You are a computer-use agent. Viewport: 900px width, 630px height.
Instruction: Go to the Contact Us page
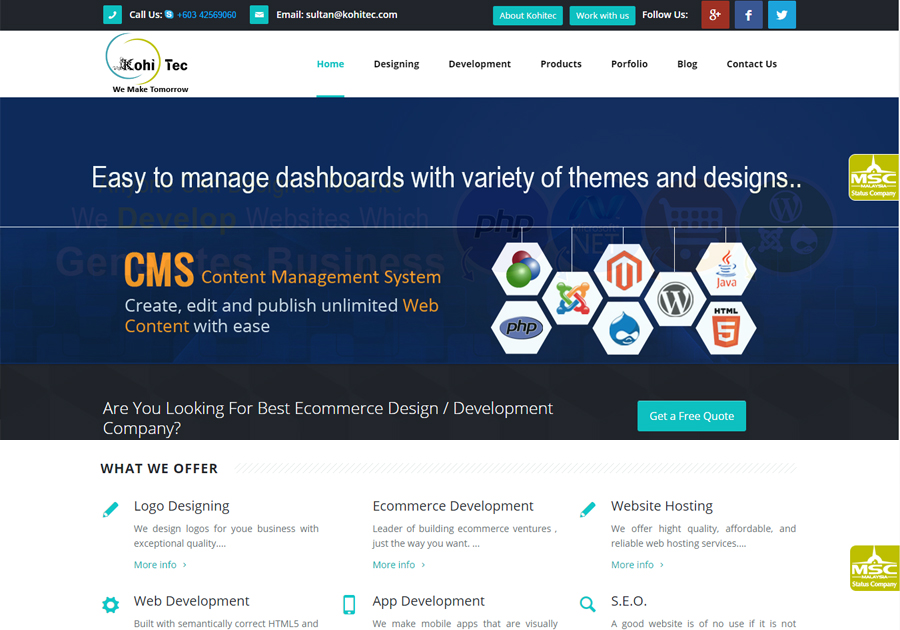coord(751,64)
